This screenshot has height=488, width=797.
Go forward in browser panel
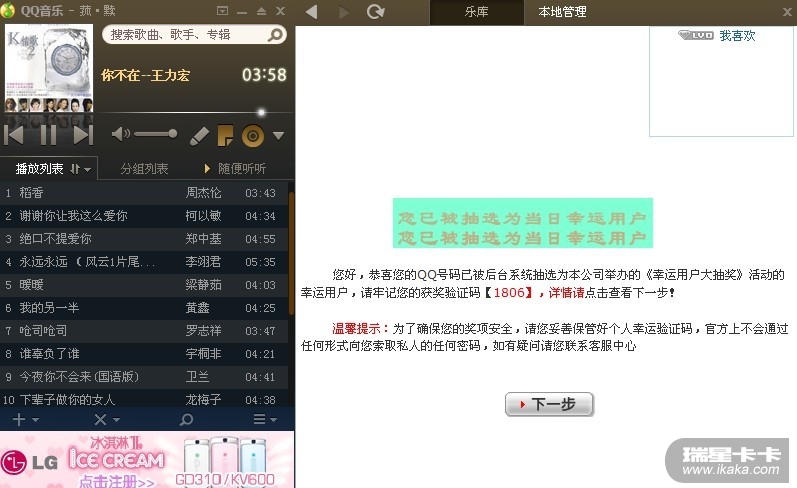coord(344,11)
